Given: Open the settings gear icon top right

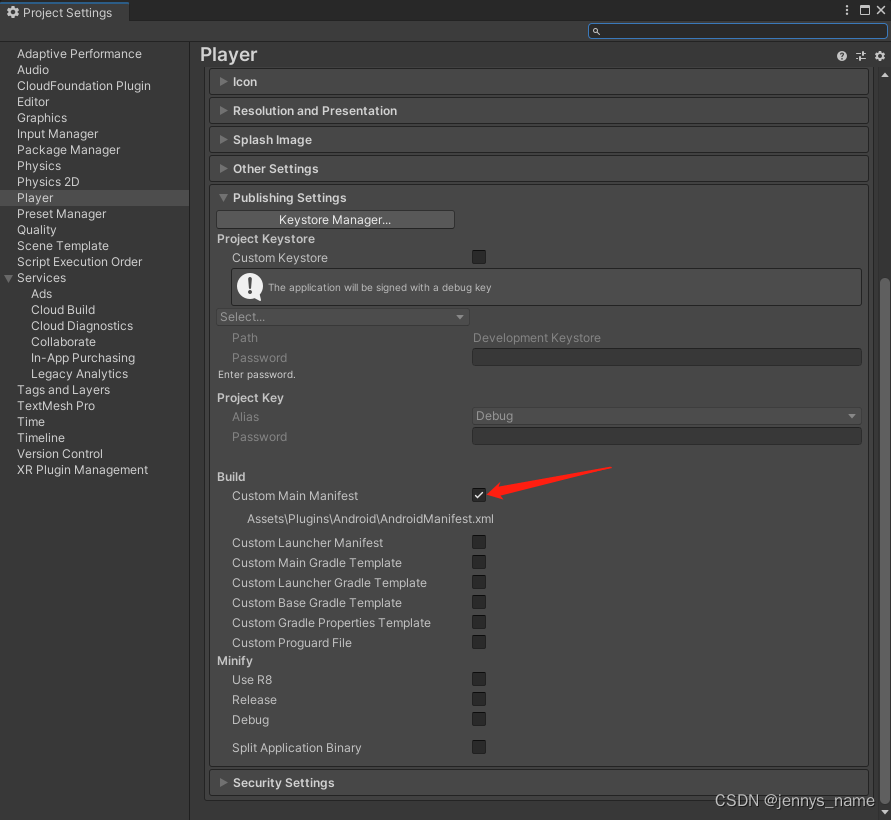Looking at the screenshot, I should [879, 56].
